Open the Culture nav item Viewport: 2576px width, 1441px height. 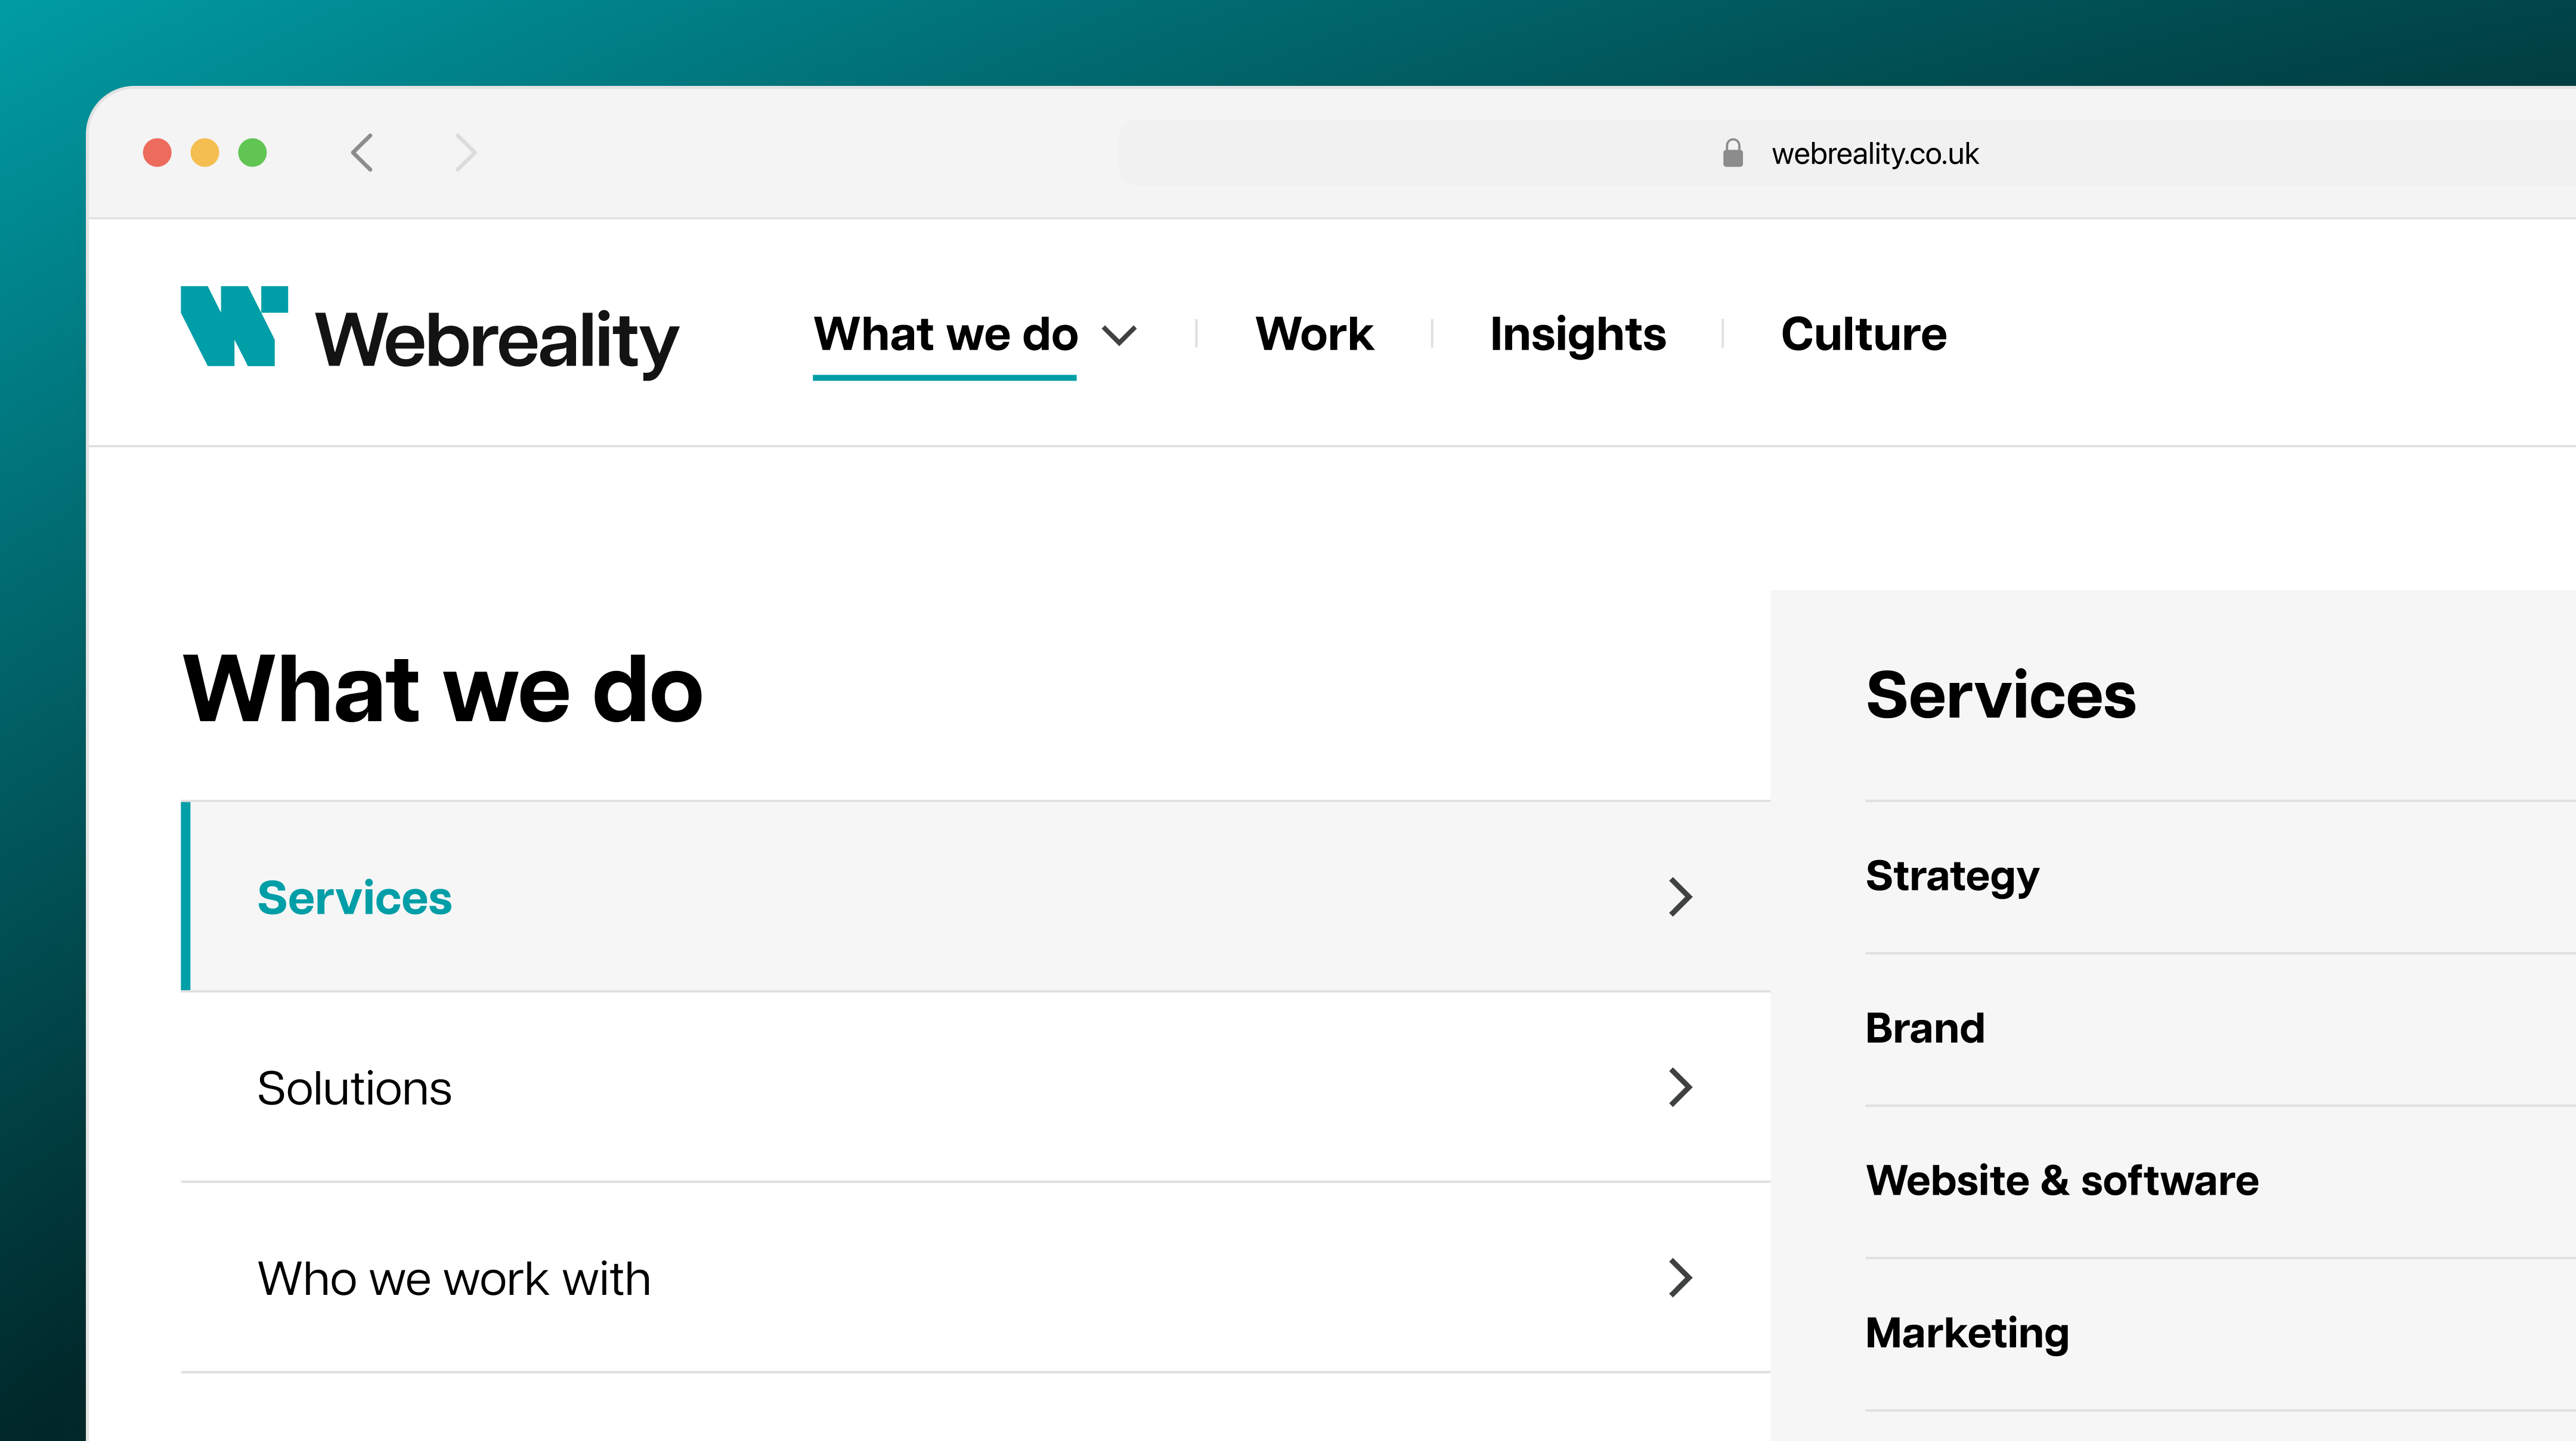click(x=1864, y=334)
